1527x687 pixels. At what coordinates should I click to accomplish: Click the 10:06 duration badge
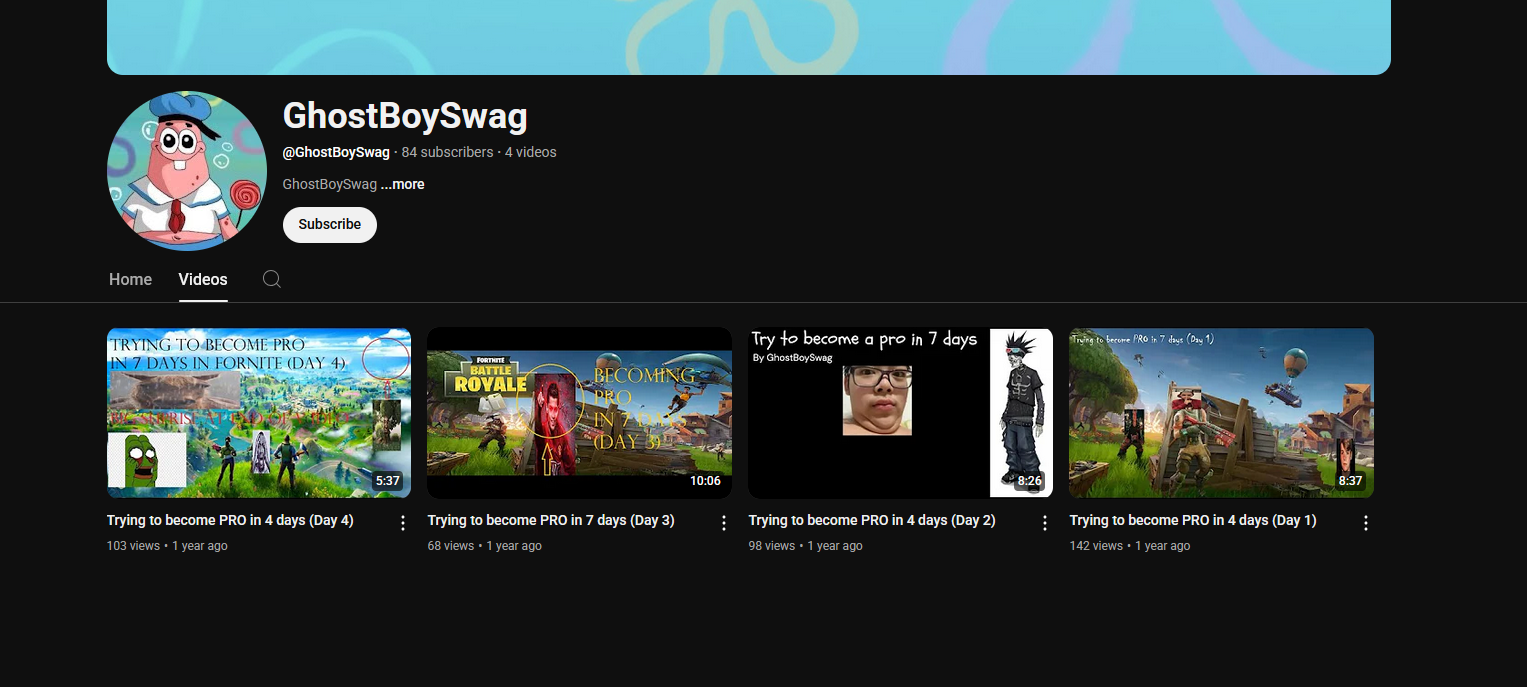click(x=705, y=481)
